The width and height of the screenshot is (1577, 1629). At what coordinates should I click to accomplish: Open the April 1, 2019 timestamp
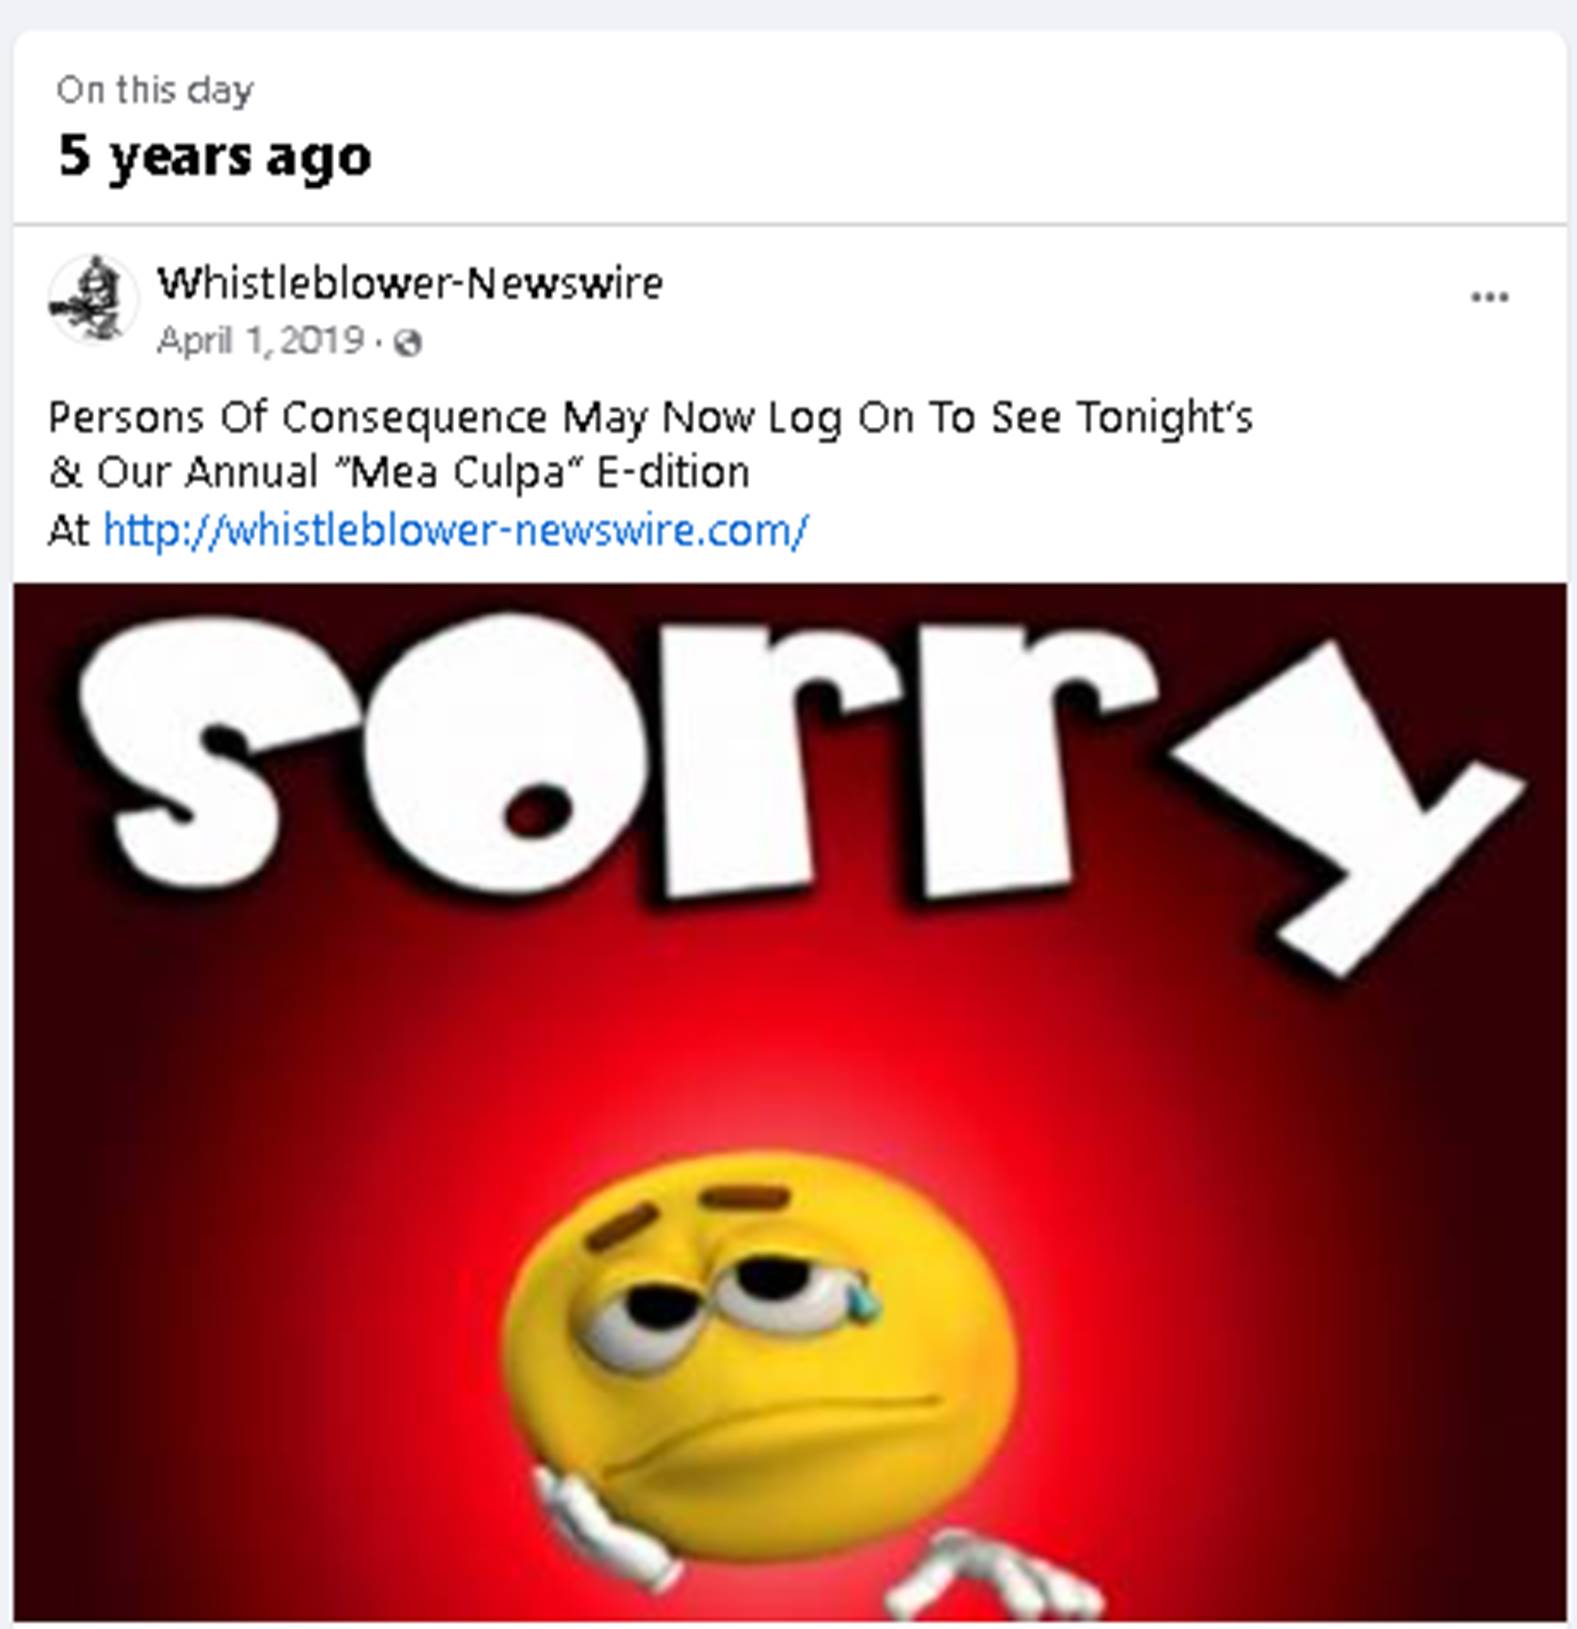260,341
